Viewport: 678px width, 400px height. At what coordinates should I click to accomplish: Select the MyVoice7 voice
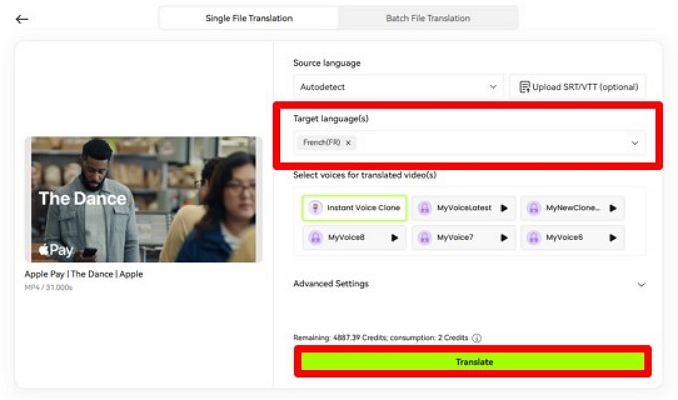[464, 237]
